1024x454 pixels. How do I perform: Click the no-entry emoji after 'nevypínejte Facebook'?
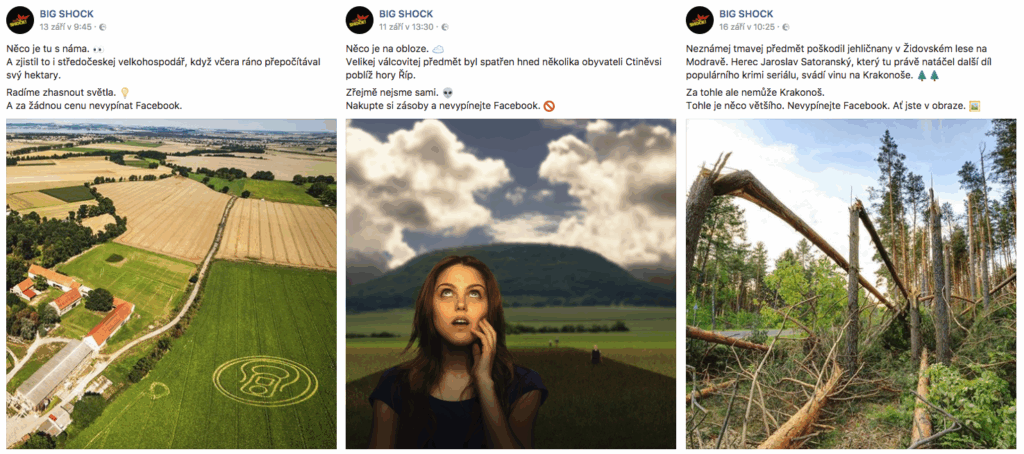(549, 105)
